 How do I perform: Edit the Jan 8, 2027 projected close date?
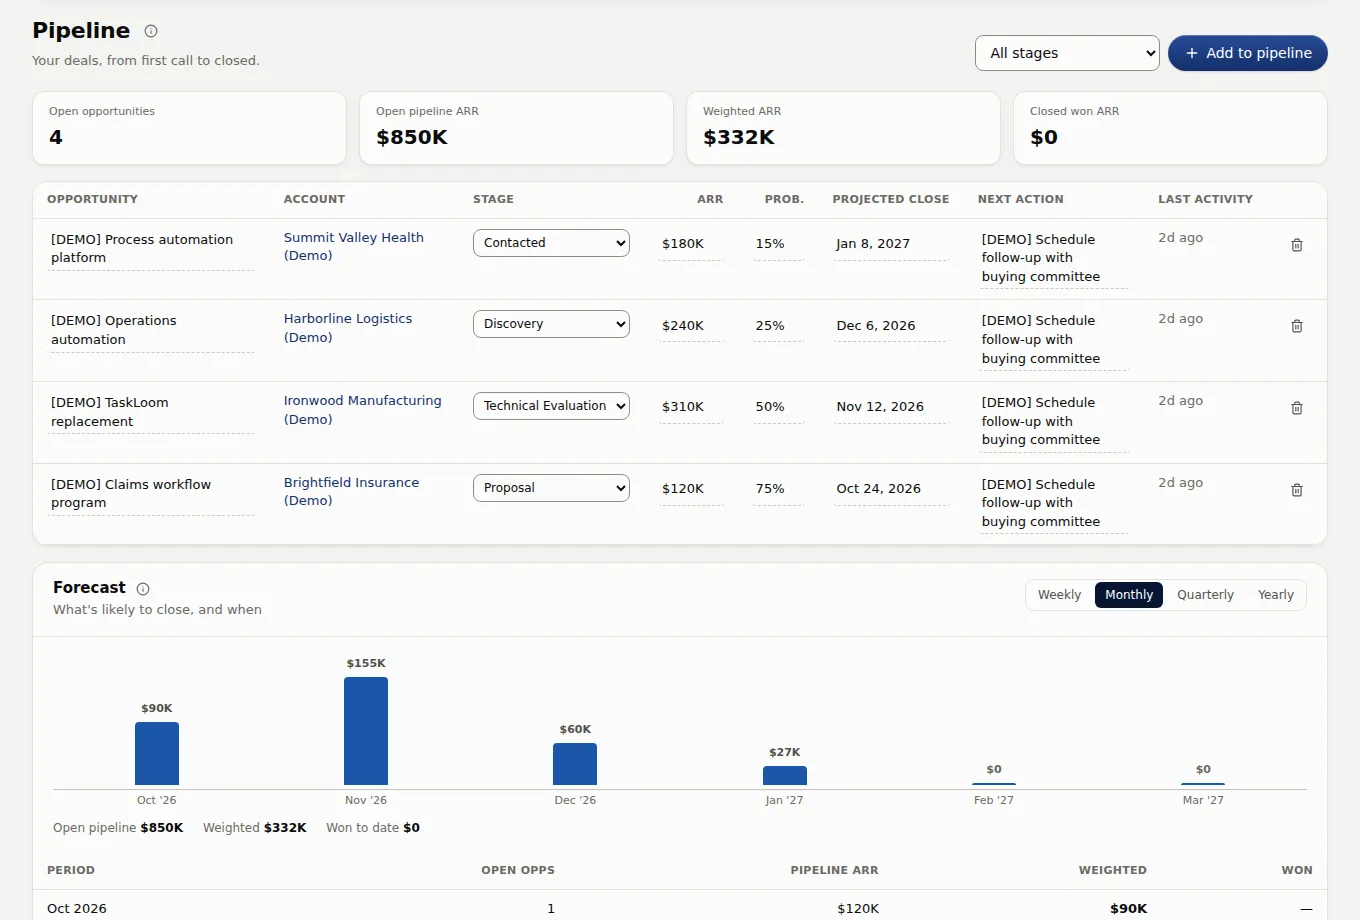point(890,244)
